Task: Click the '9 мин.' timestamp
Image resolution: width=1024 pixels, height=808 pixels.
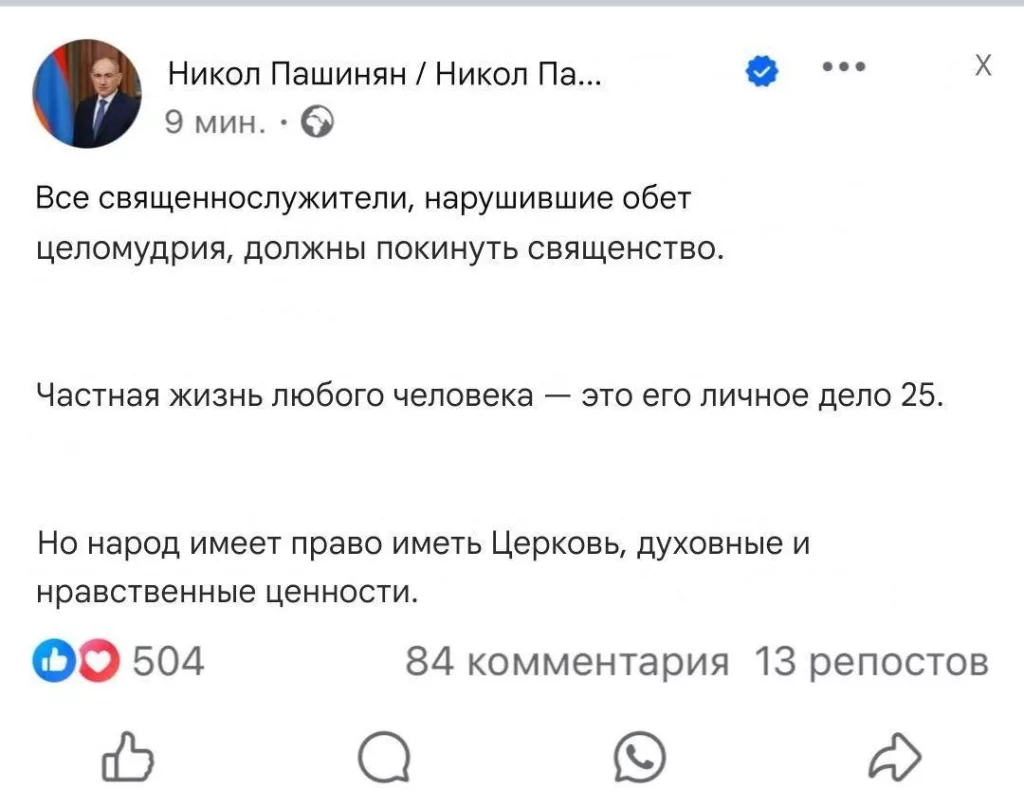Action: (213, 122)
